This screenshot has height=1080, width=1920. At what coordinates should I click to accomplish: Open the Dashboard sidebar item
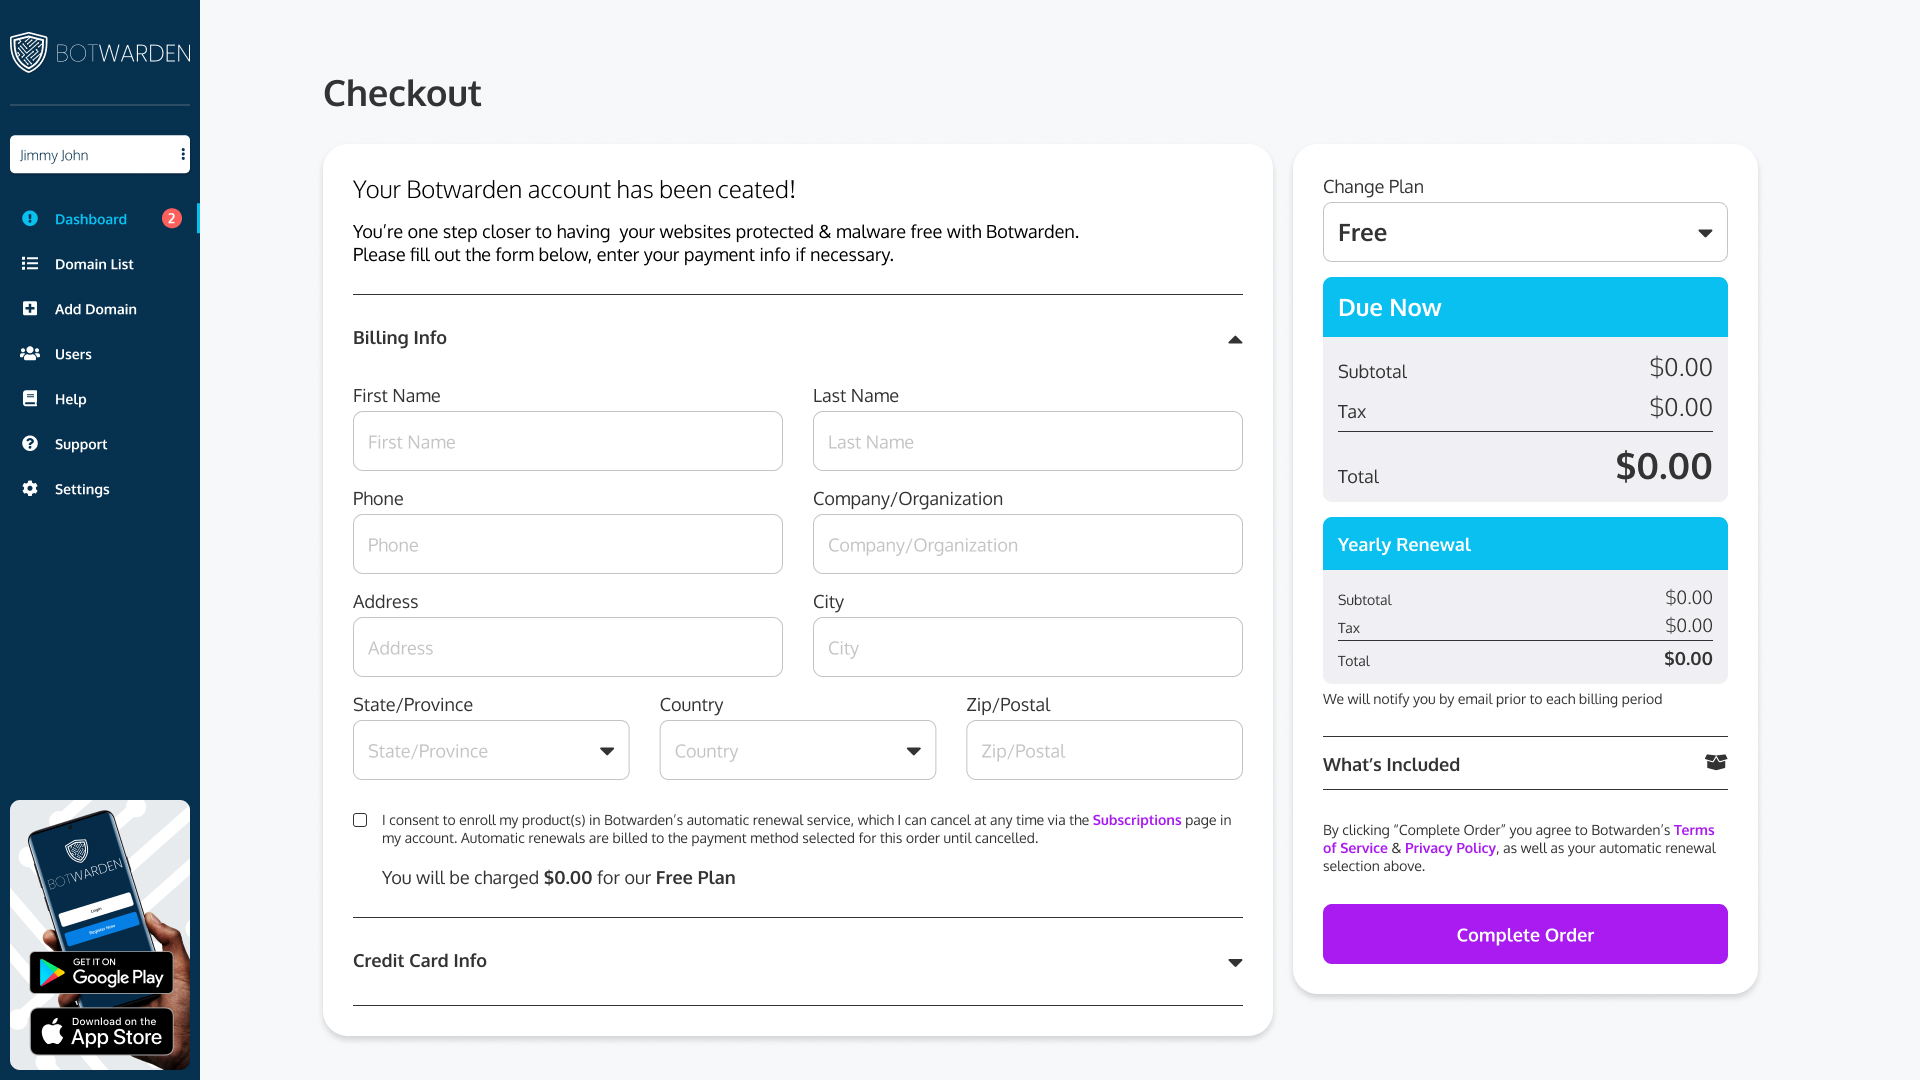(x=90, y=219)
